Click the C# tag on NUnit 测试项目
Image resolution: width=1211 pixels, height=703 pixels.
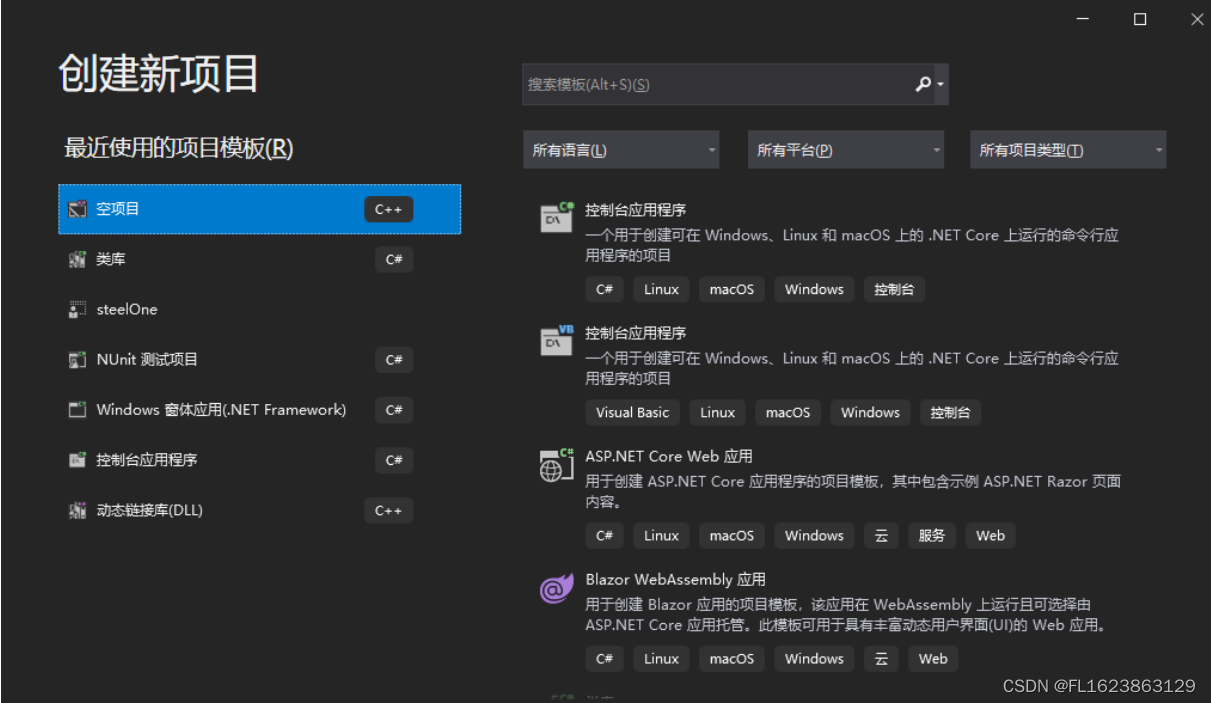click(x=394, y=359)
